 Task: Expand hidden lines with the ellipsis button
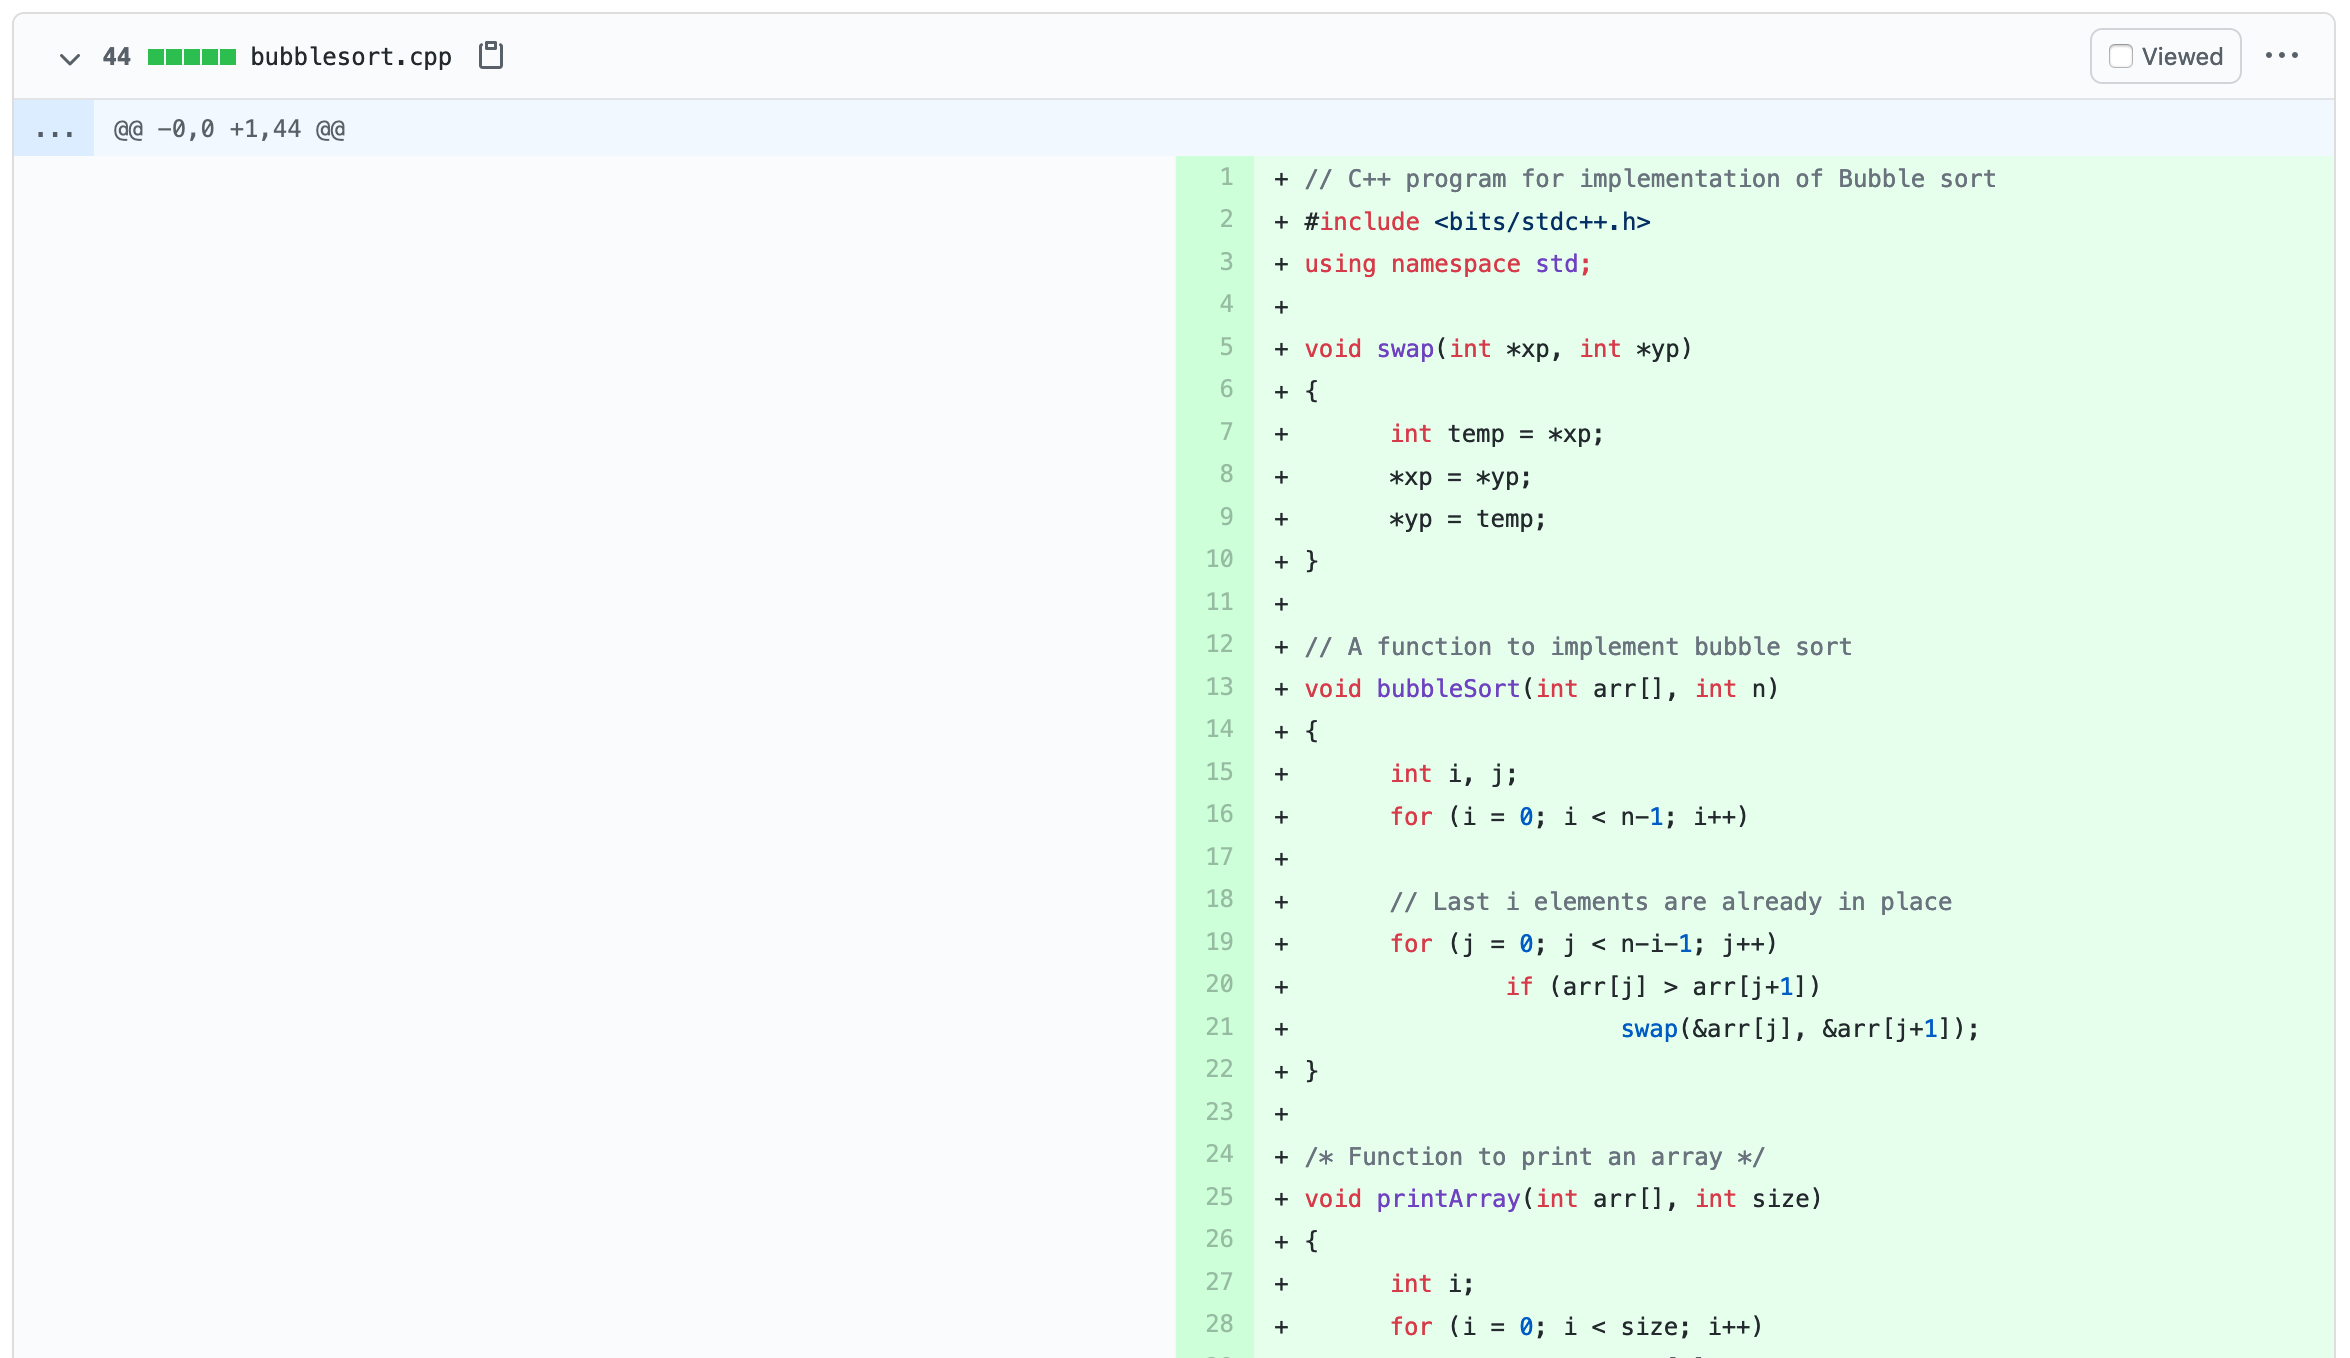54,130
